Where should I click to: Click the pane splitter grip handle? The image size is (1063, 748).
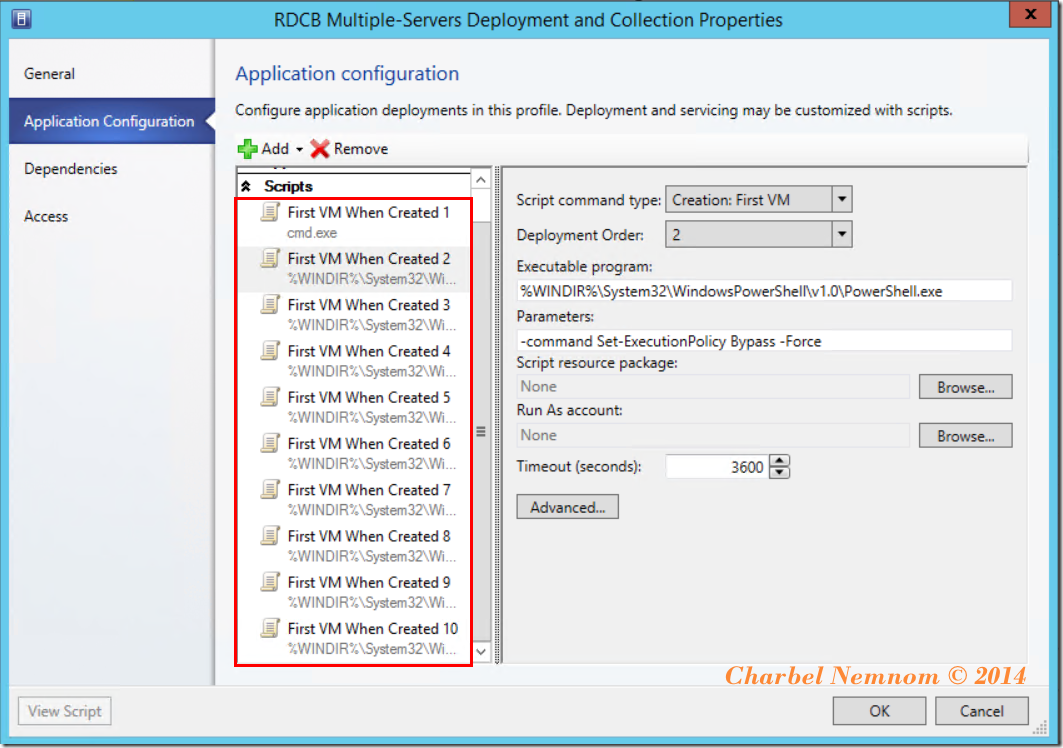pos(498,414)
